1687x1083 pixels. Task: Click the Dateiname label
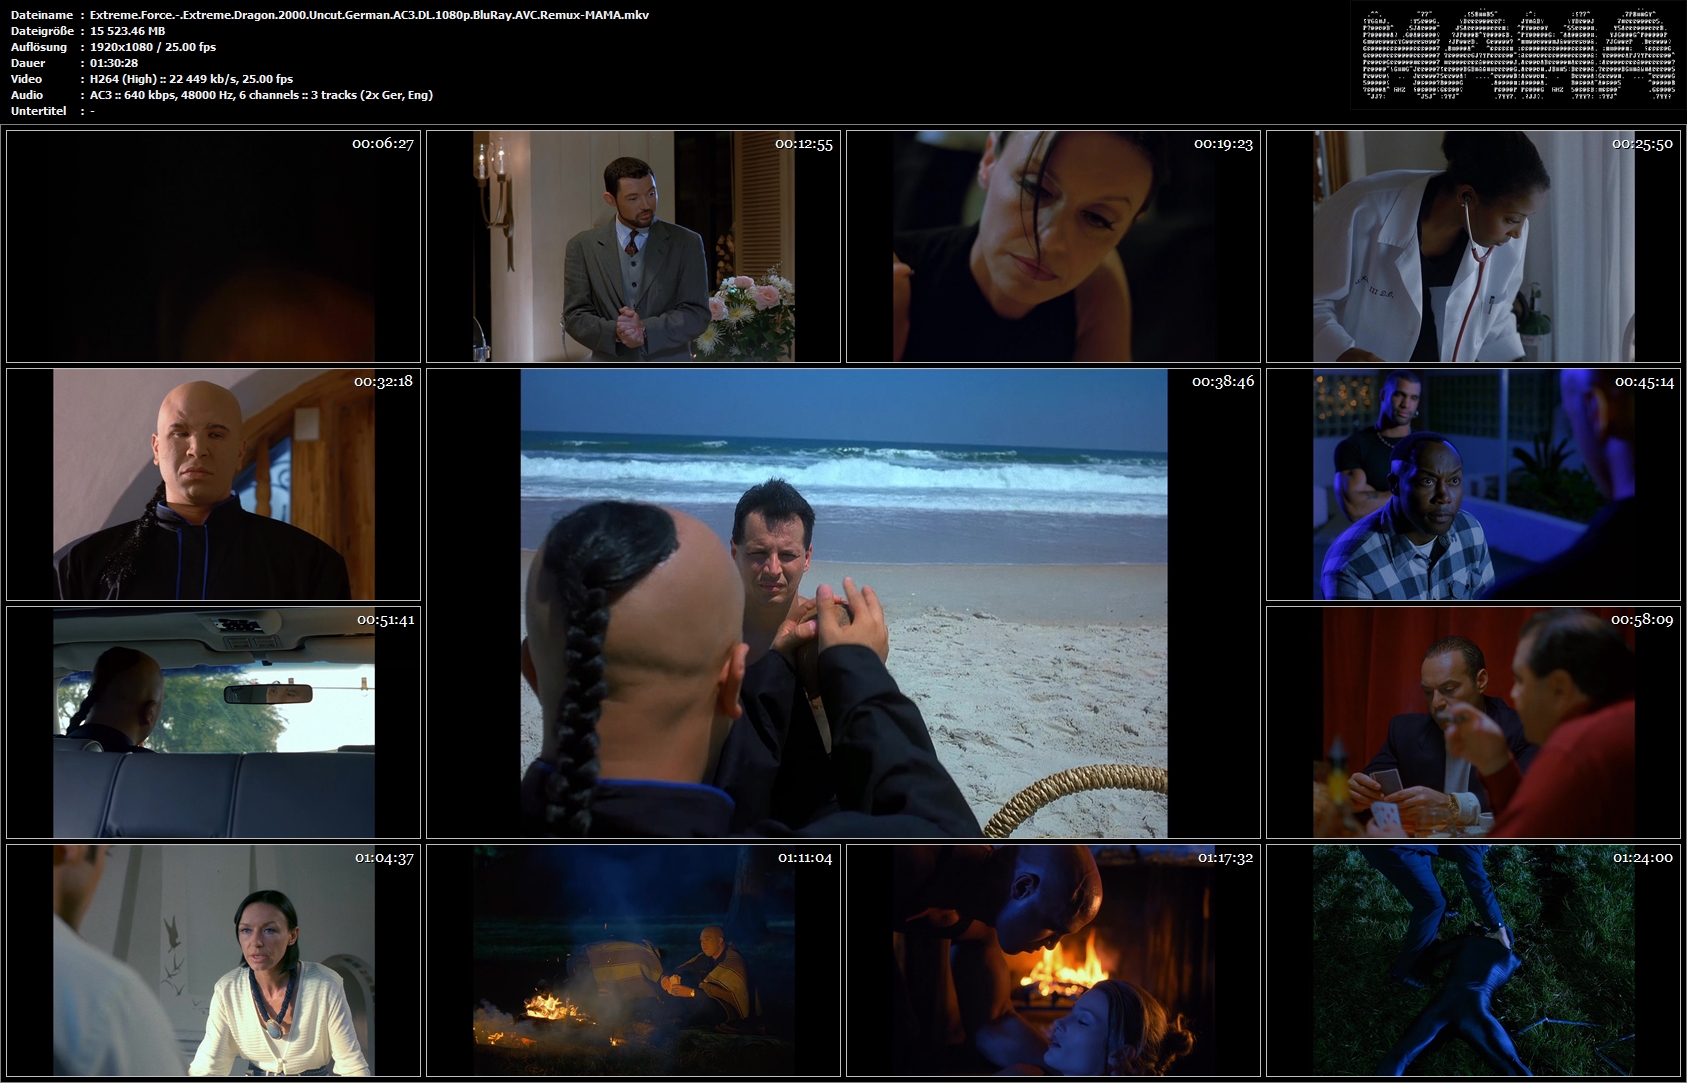(x=41, y=15)
